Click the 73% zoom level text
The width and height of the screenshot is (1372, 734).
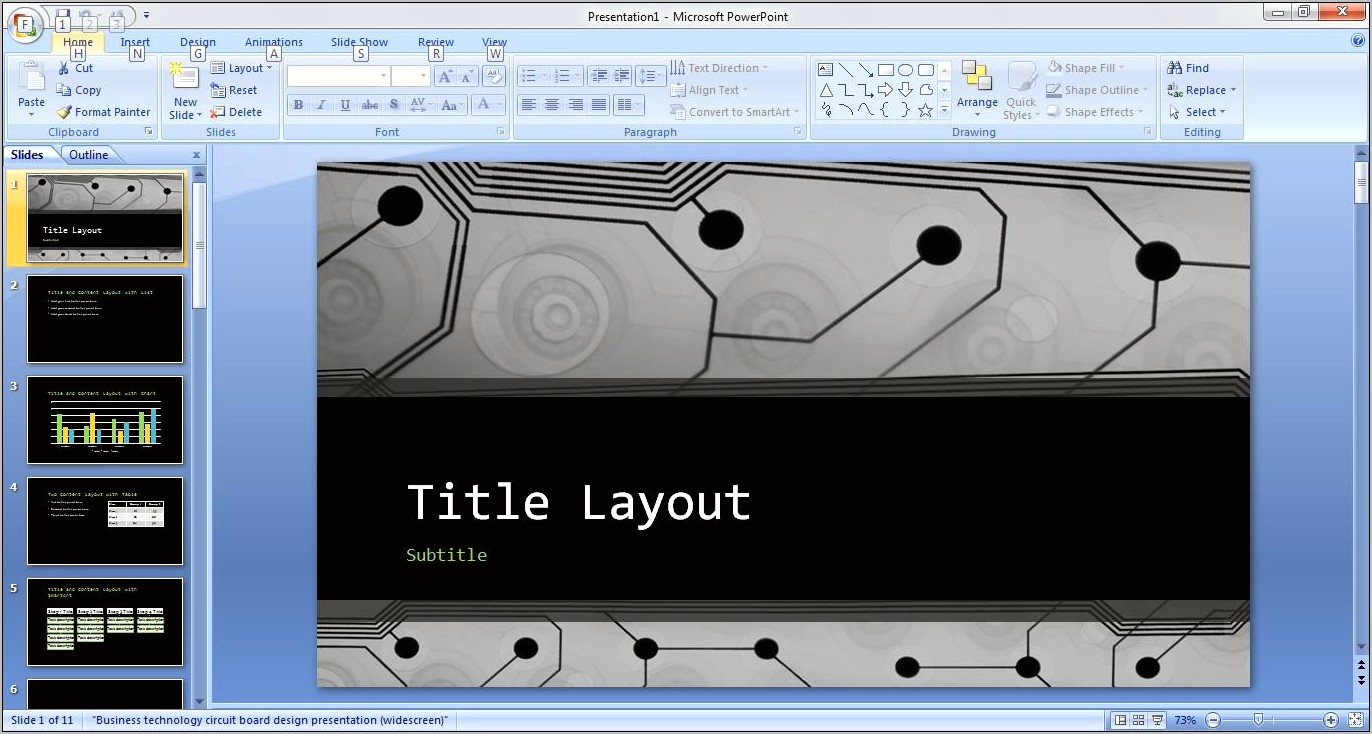tap(1185, 720)
